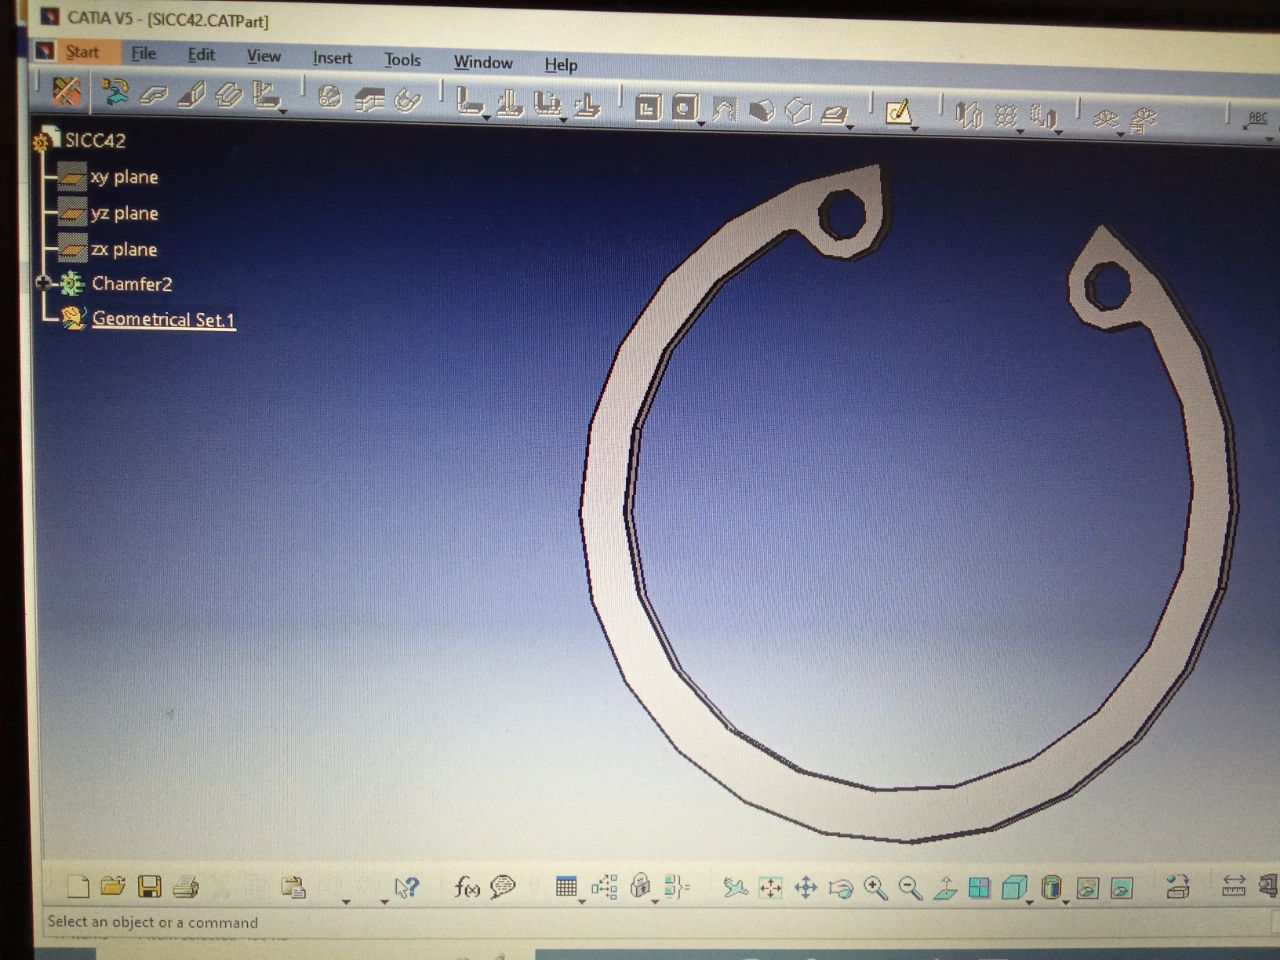Image resolution: width=1280 pixels, height=960 pixels.
Task: Select the Mirror tool
Action: (x=967, y=115)
